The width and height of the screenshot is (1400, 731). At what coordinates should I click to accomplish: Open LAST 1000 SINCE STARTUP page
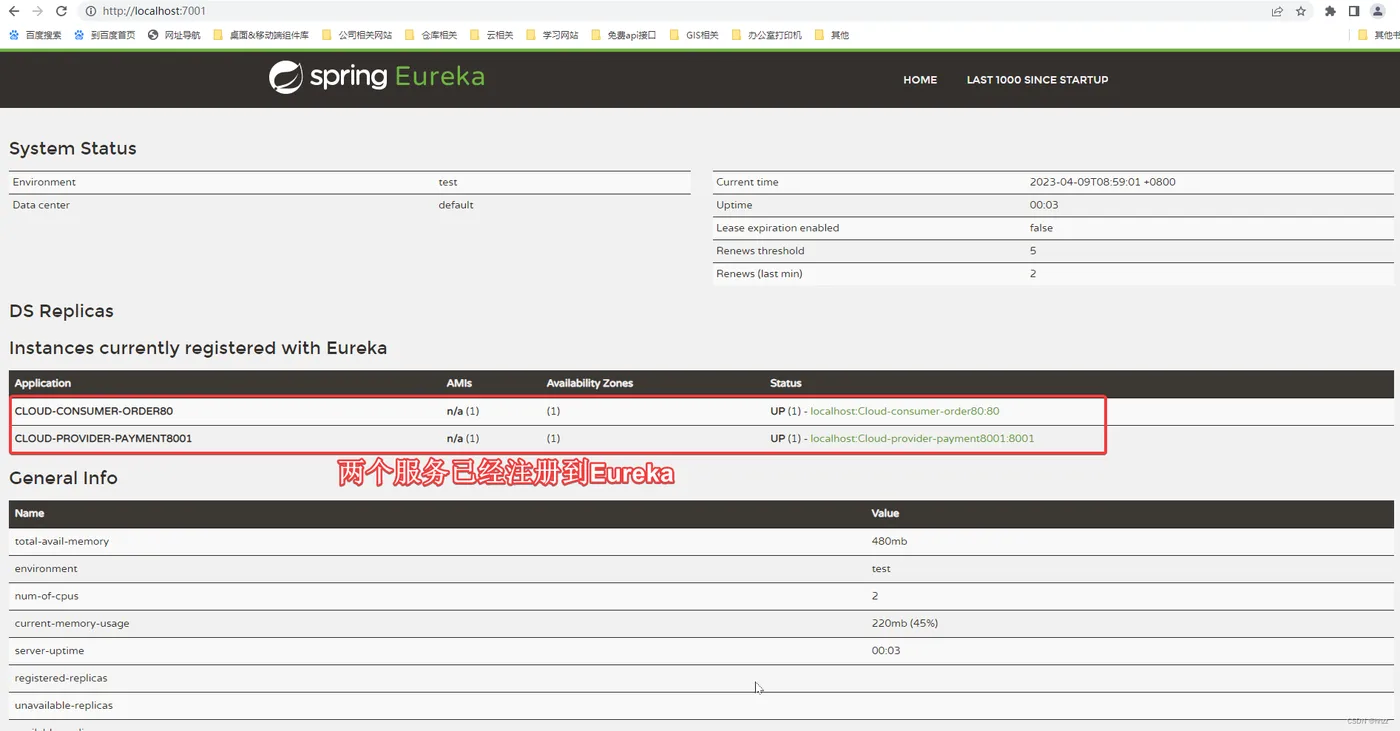tap(1037, 80)
